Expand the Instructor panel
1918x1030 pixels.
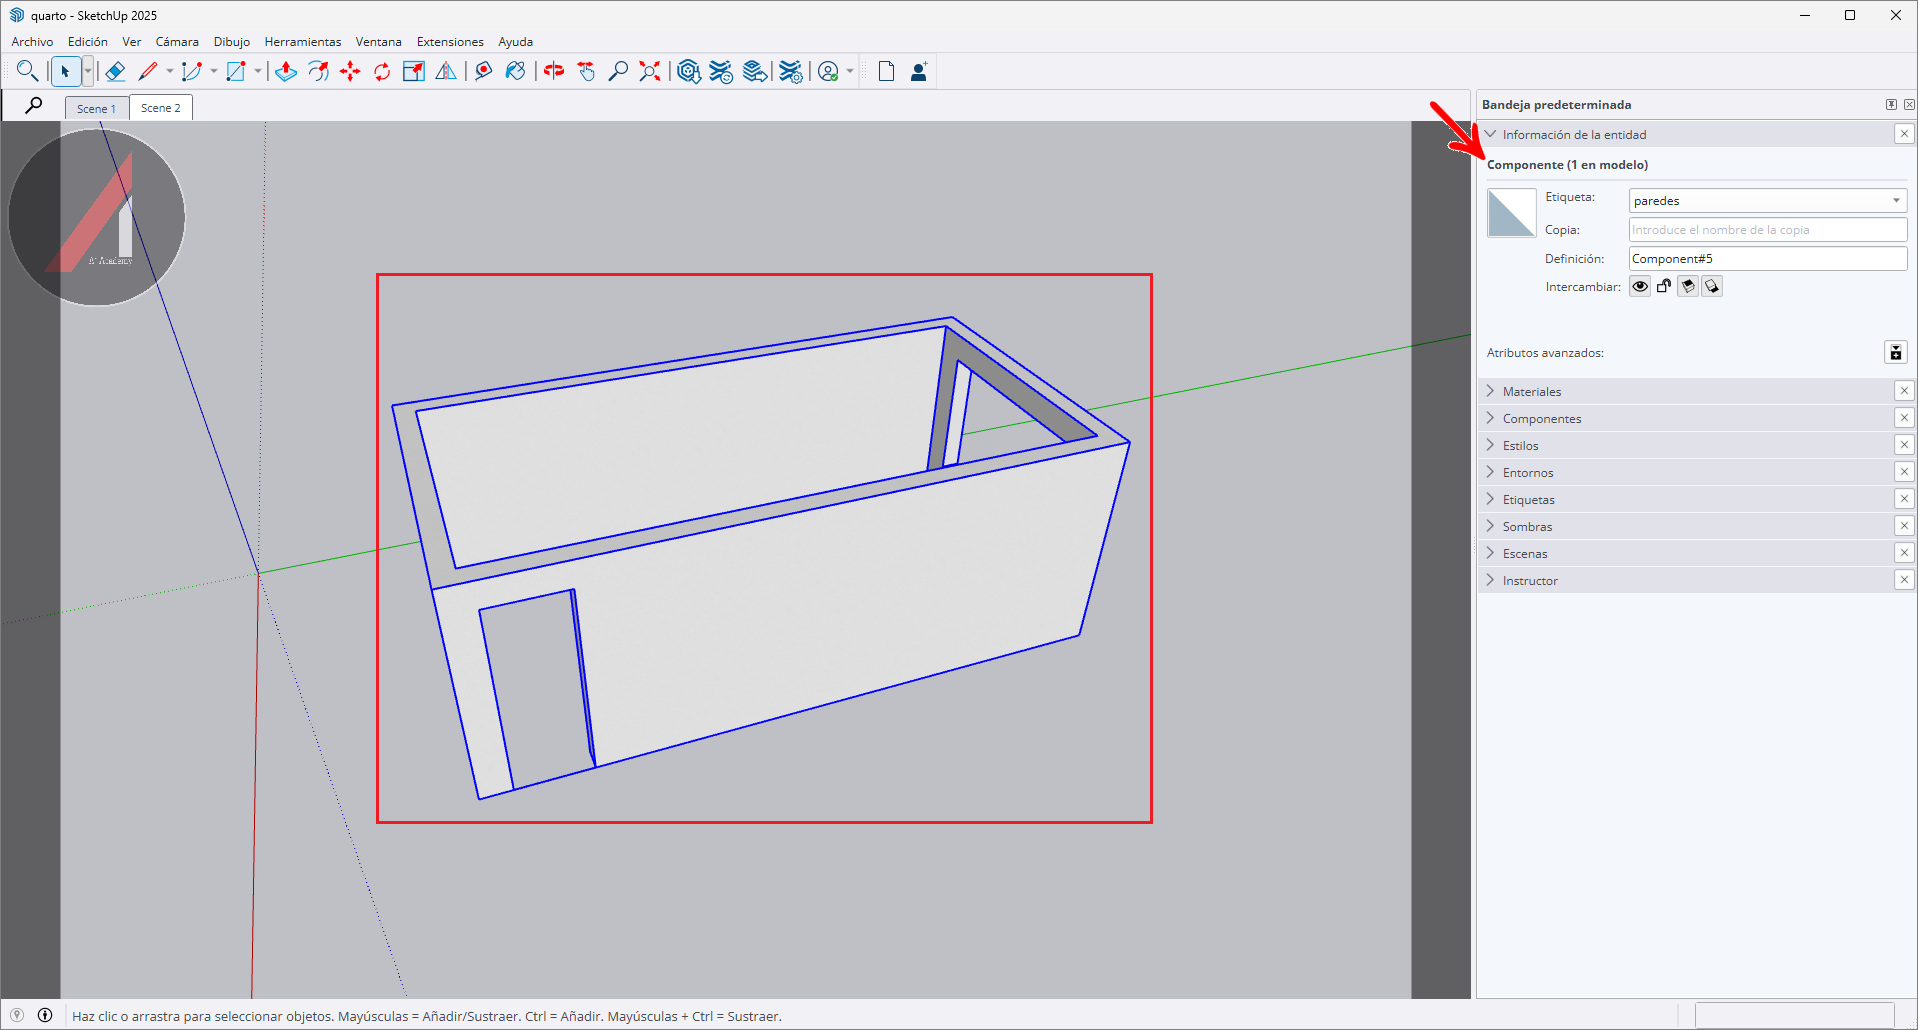1490,580
